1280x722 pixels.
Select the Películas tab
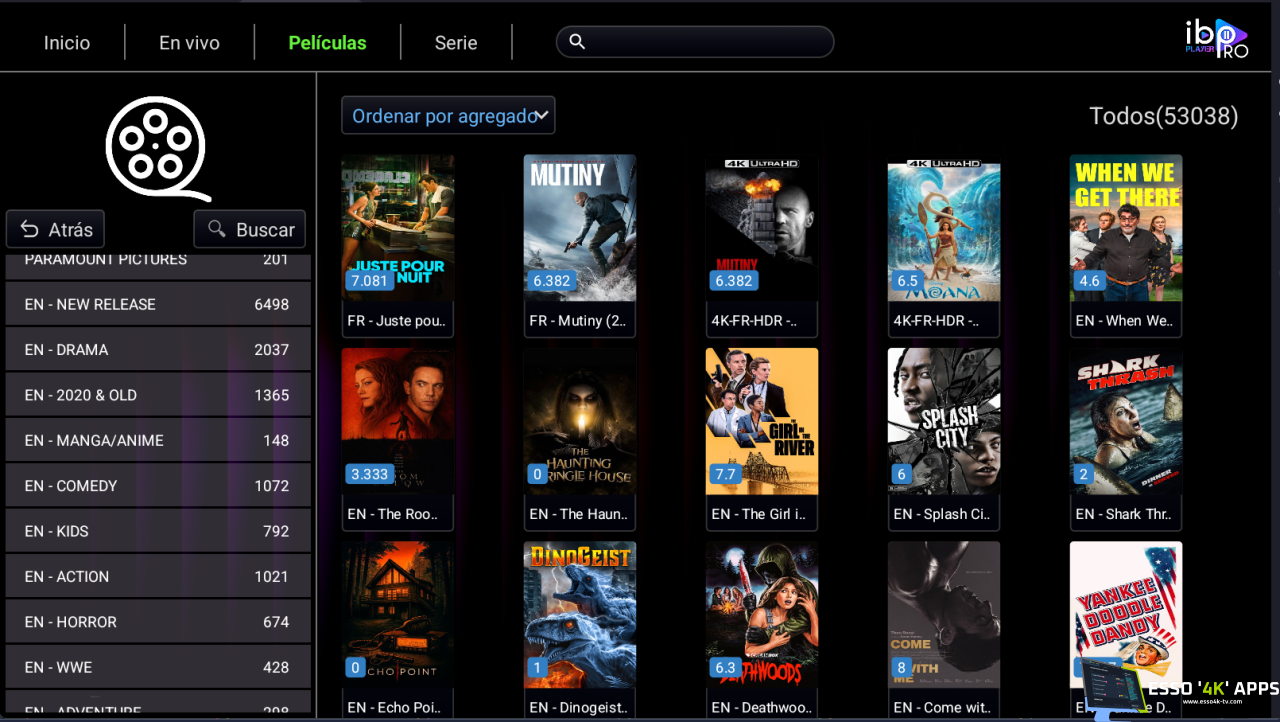pos(327,43)
